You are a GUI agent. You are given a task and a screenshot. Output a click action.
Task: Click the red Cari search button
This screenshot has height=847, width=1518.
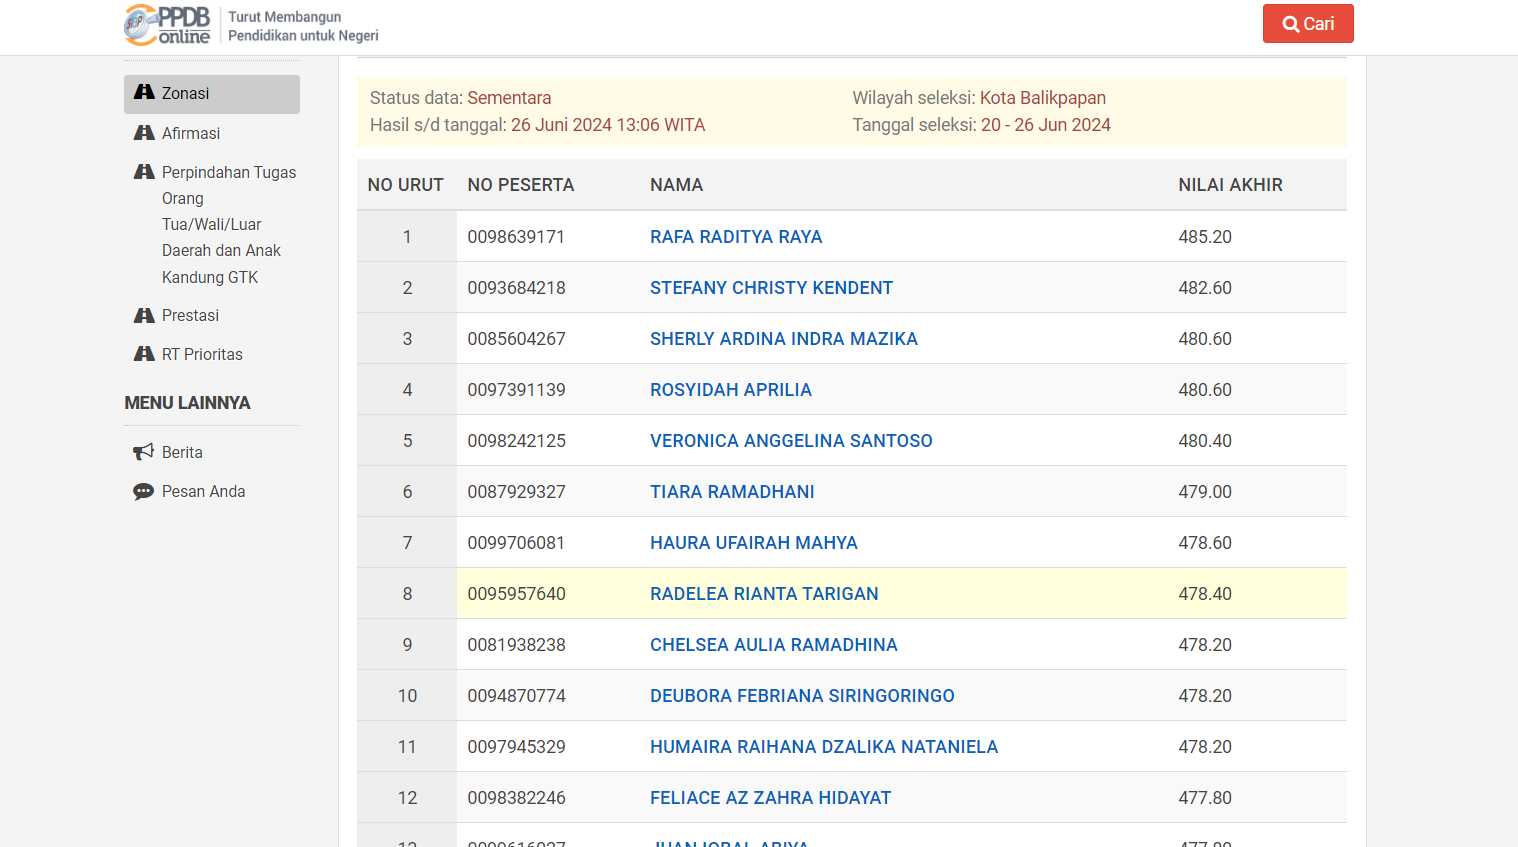1308,24
